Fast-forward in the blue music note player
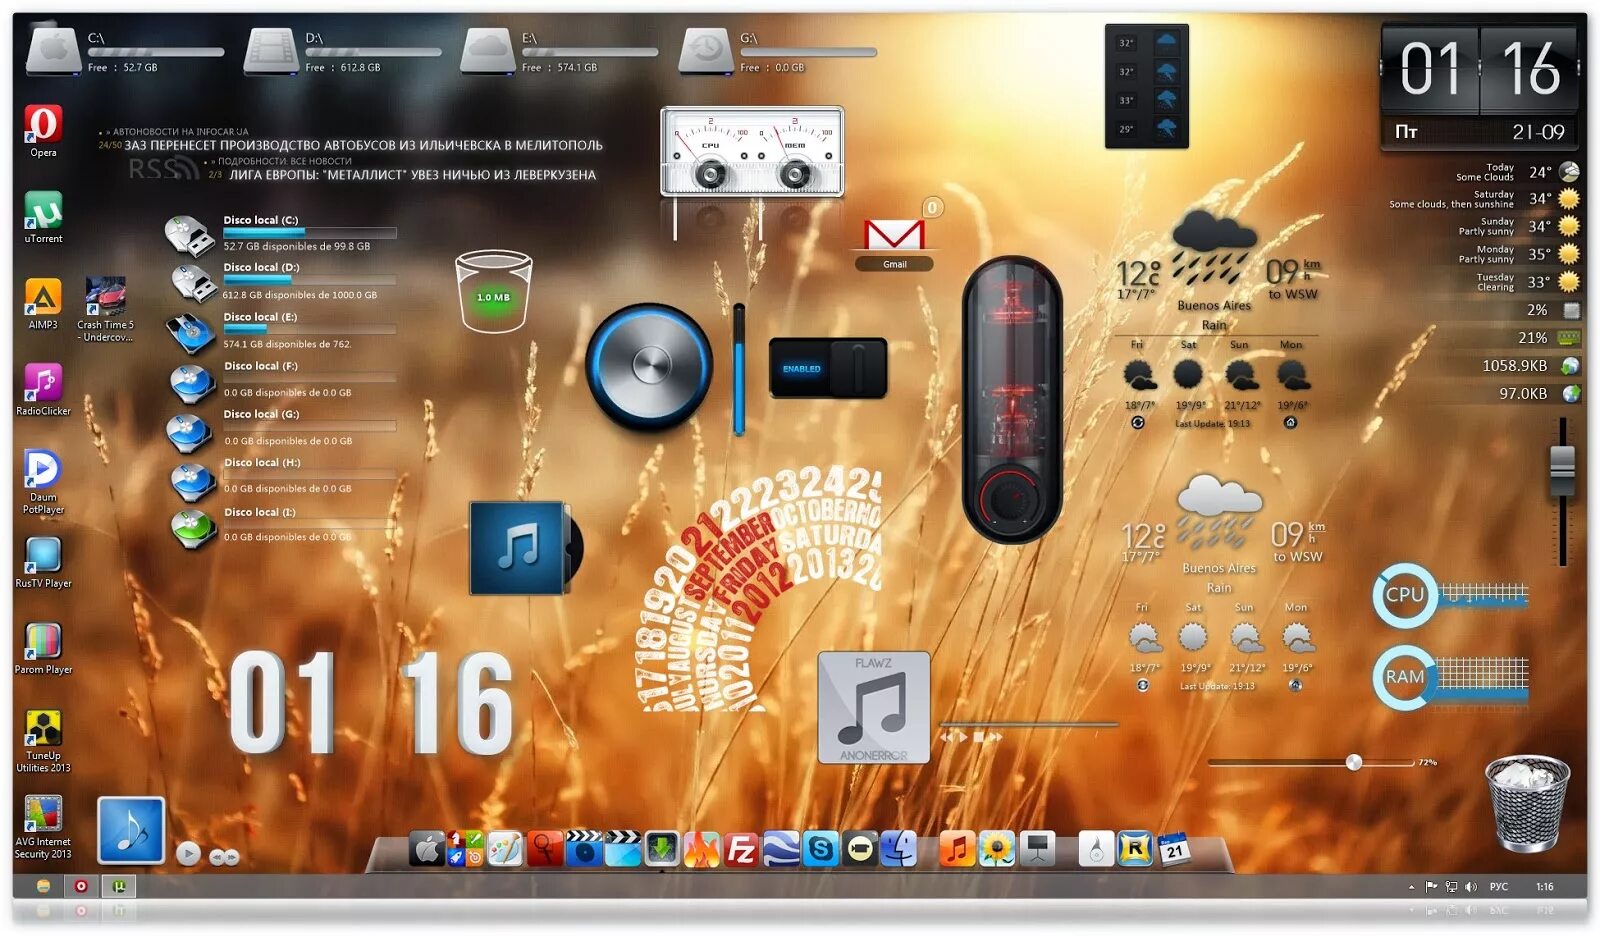The image size is (1600, 937). (232, 857)
